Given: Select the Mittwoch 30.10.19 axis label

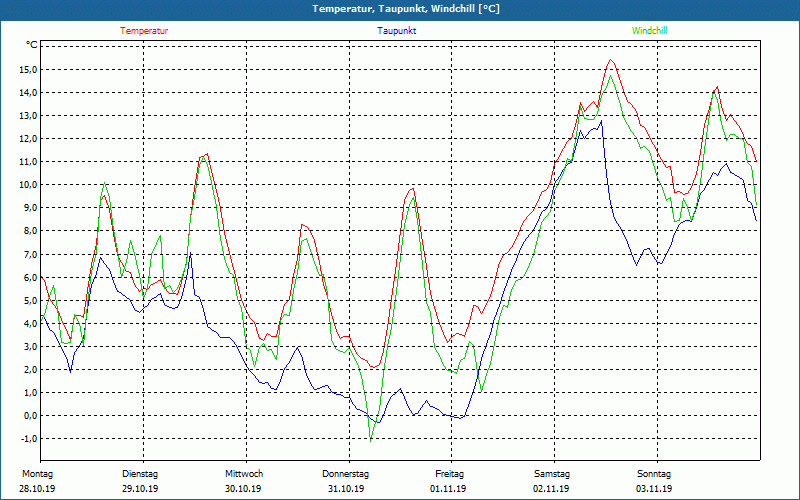Looking at the screenshot, I should pyautogui.click(x=244, y=481).
